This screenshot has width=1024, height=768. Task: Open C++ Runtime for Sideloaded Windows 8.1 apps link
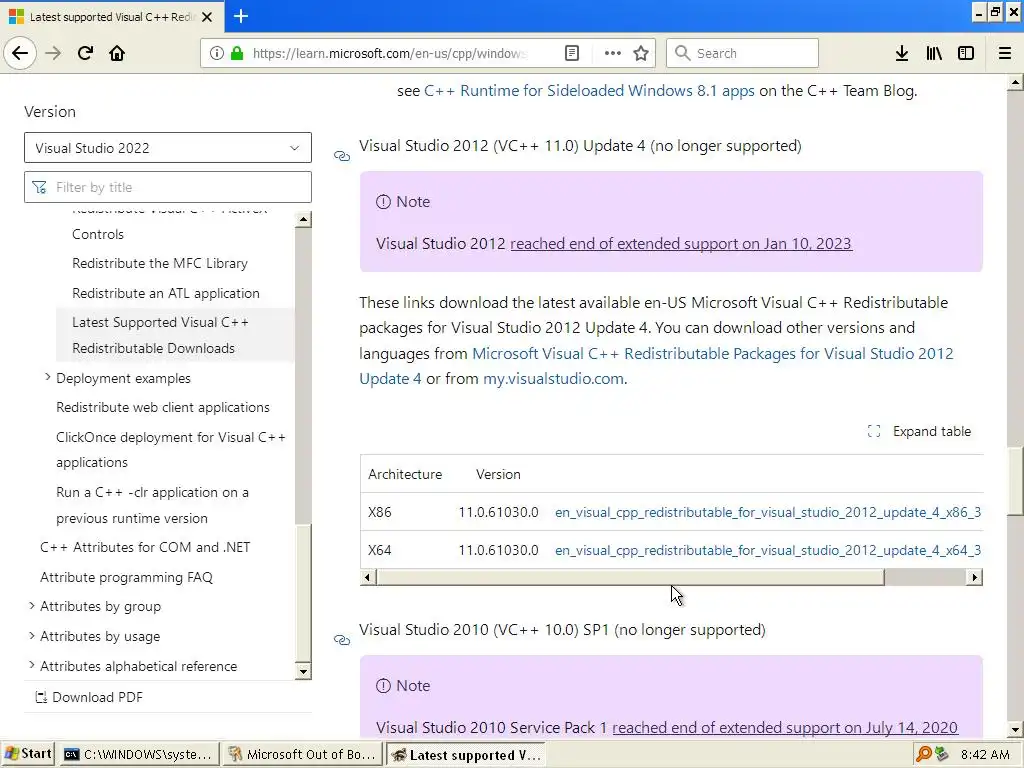click(589, 91)
